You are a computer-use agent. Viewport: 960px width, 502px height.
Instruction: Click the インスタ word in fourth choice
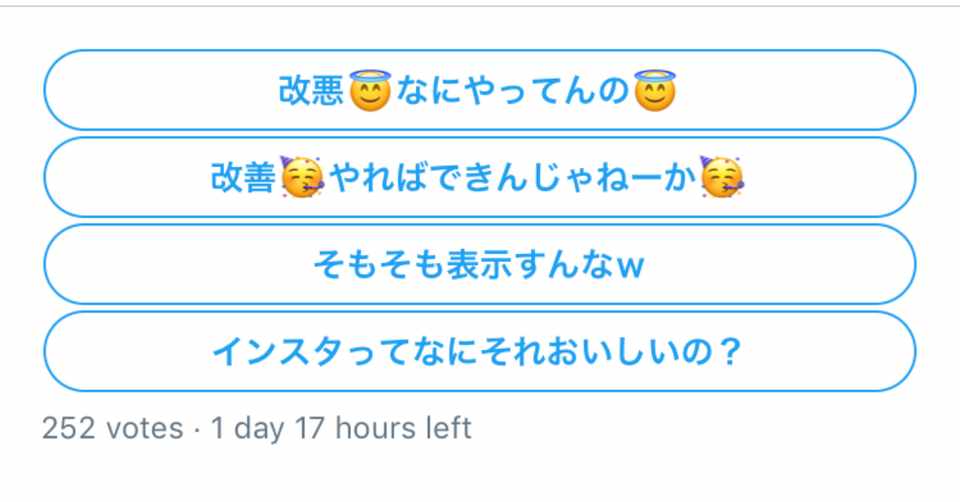[x=278, y=351]
